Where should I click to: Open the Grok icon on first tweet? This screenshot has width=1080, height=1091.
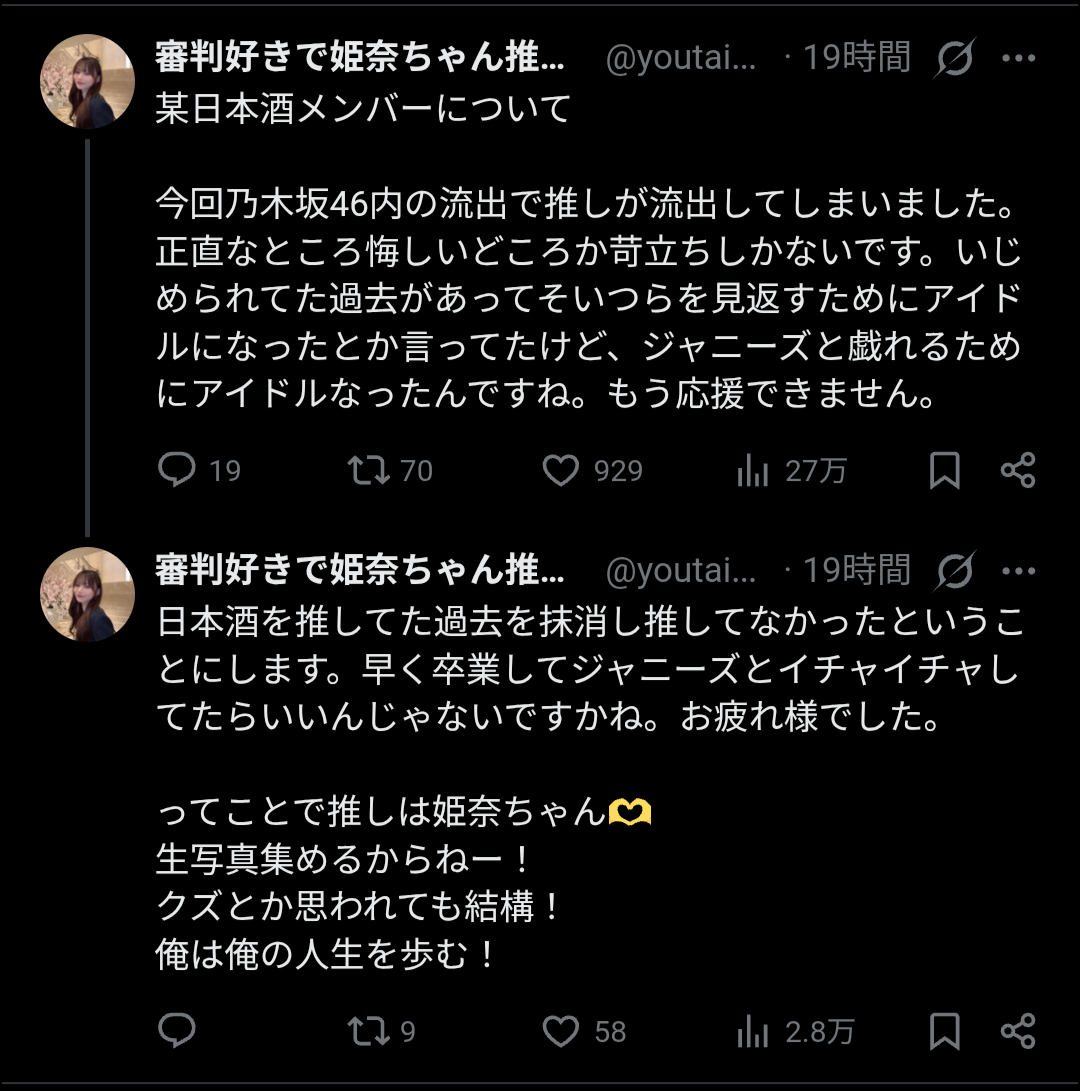coord(954,60)
